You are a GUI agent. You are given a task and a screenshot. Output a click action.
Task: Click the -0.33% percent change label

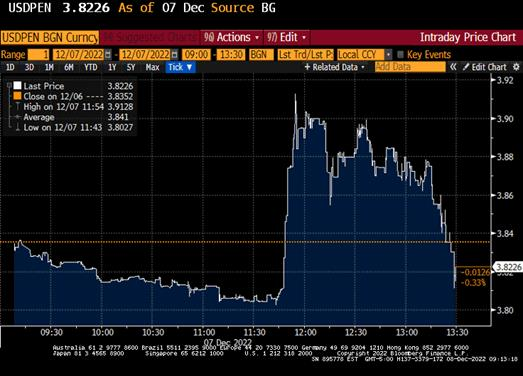point(473,283)
